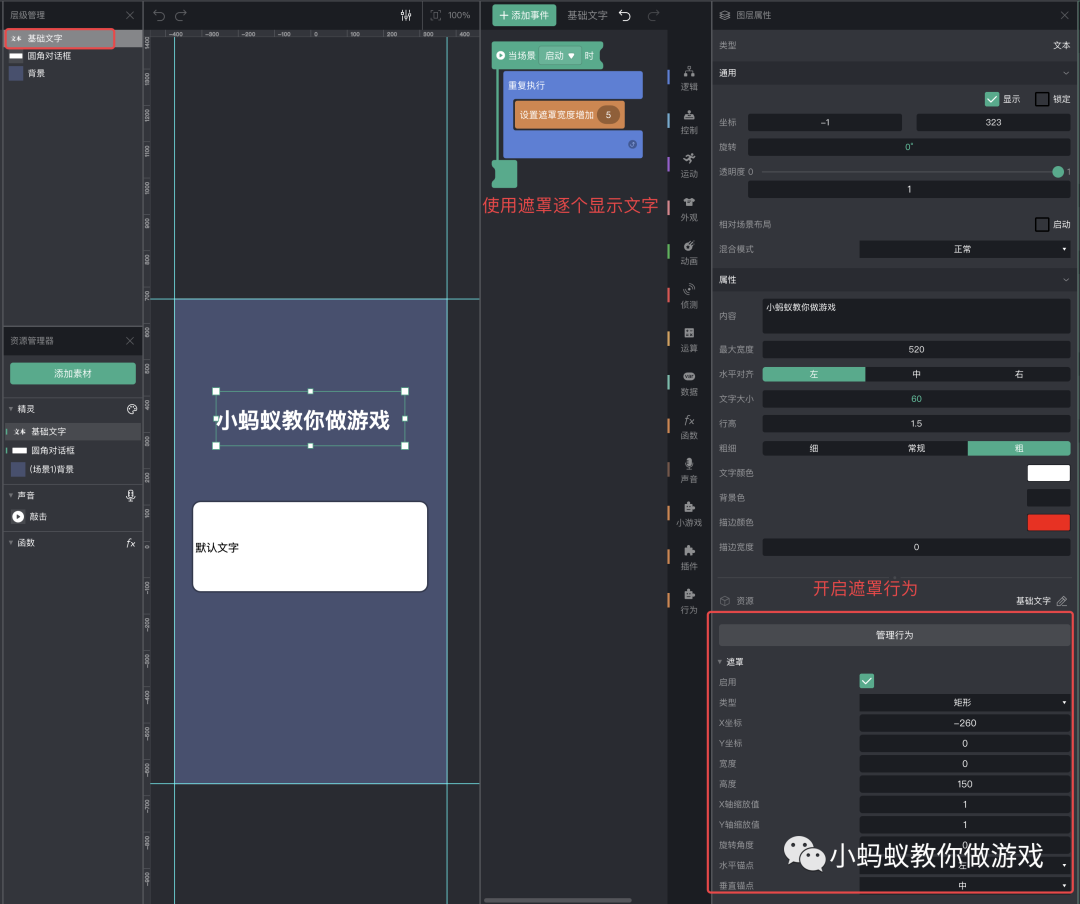Open the 函数 block category
Screen dimensions: 1080x904
(x=689, y=427)
